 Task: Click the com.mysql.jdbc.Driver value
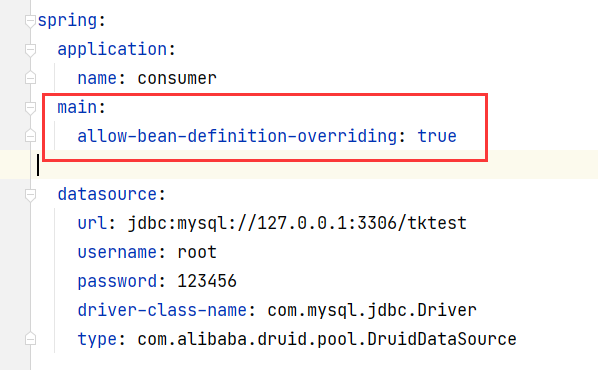pyautogui.click(x=372, y=310)
